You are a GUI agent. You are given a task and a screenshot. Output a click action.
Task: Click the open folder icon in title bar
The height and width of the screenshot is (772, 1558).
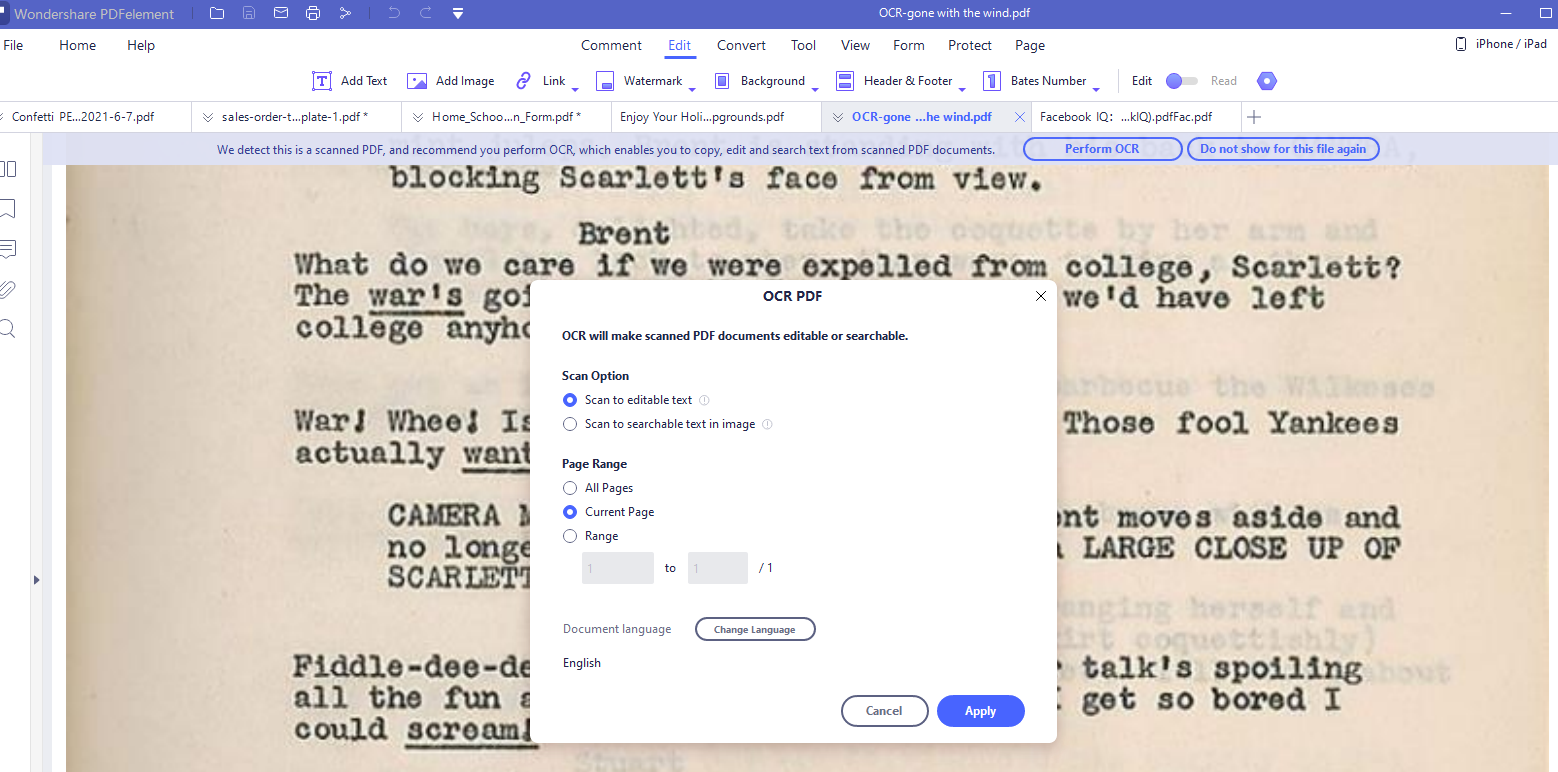click(x=218, y=13)
